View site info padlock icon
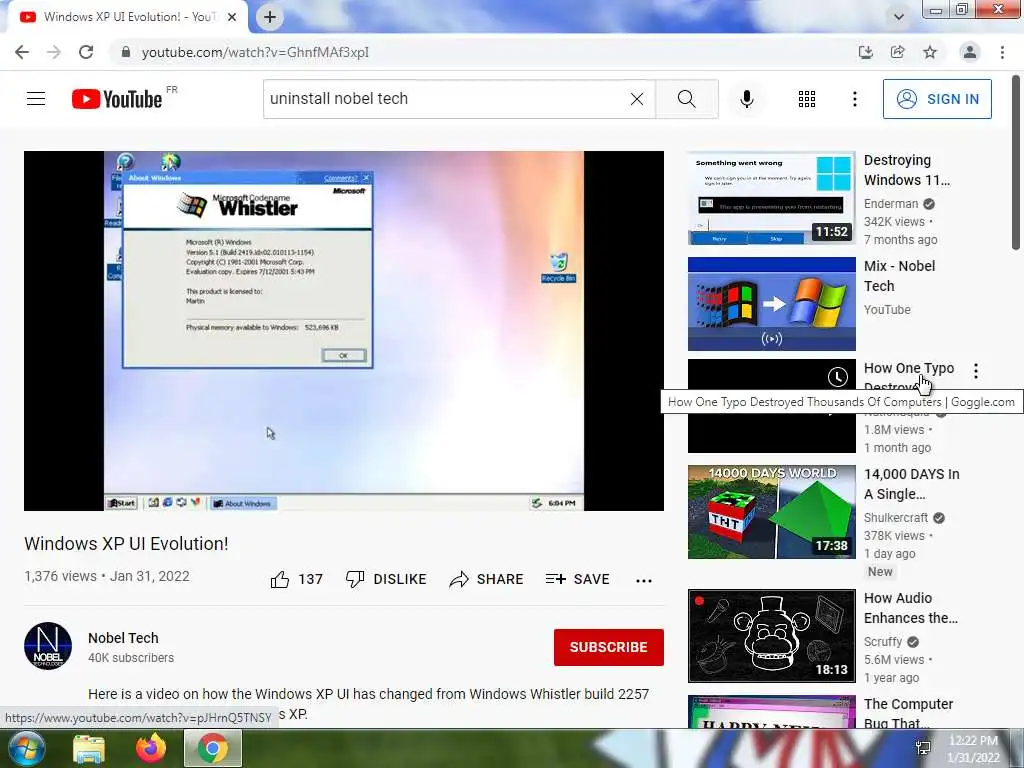 pos(125,52)
